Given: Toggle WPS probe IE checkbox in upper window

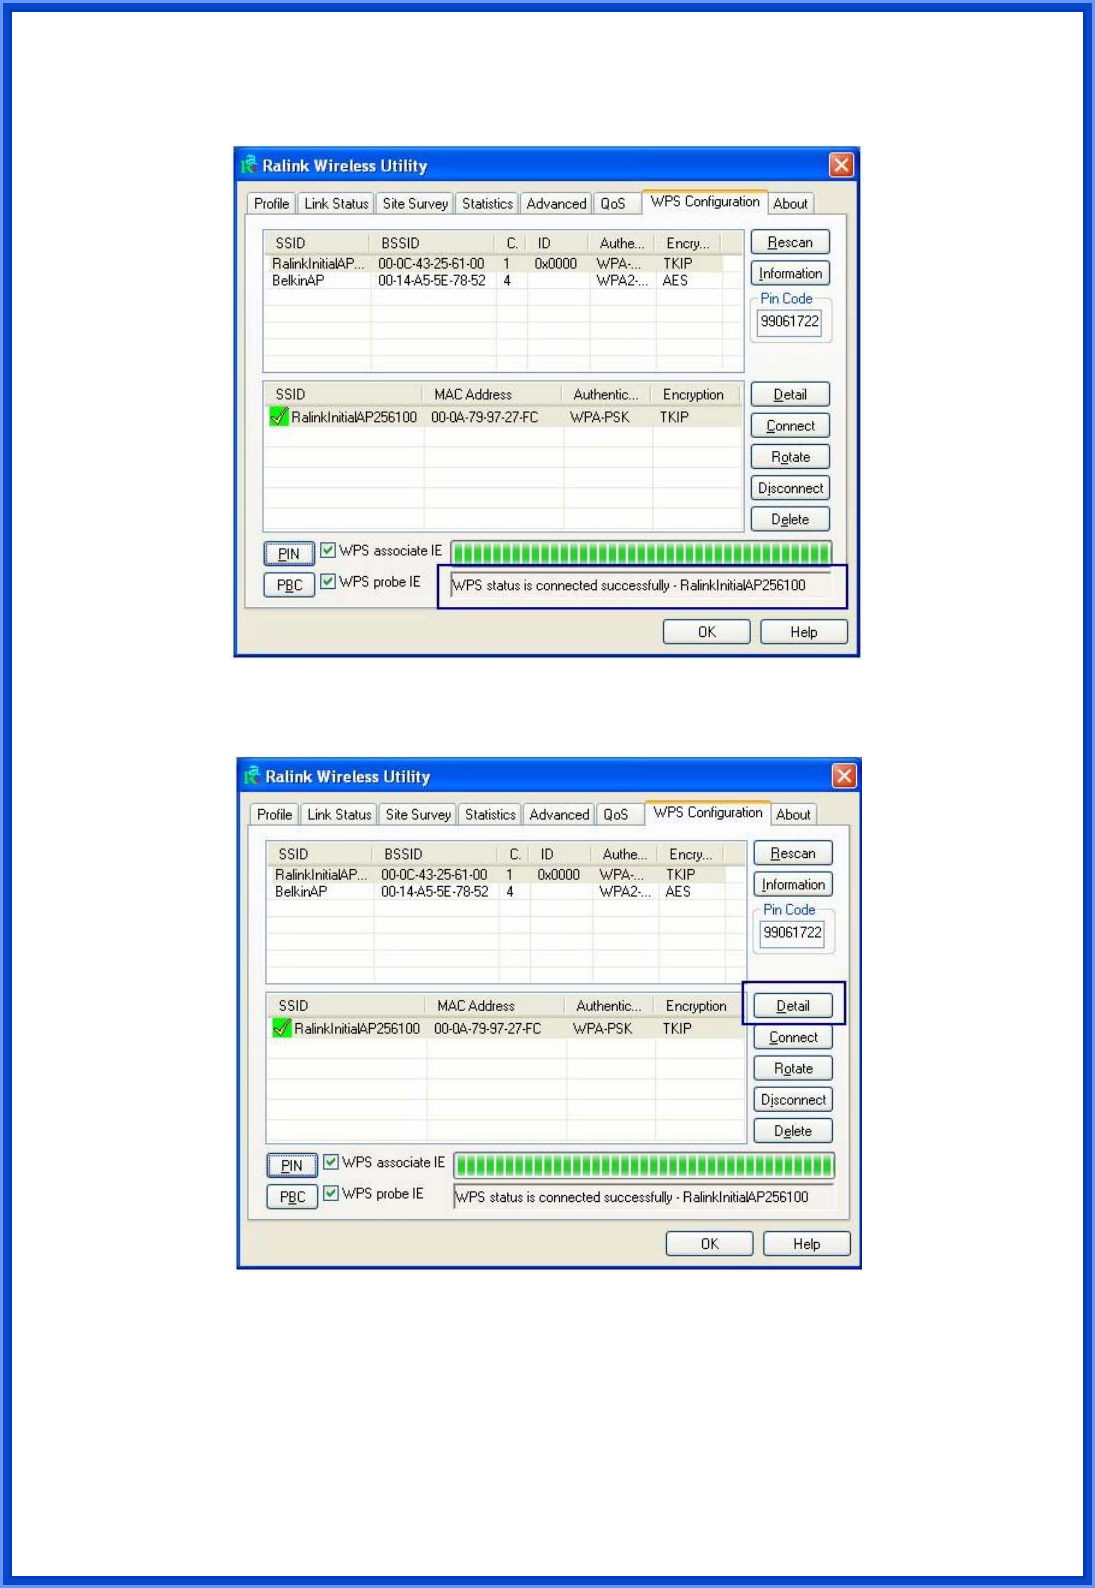Looking at the screenshot, I should pos(328,581).
